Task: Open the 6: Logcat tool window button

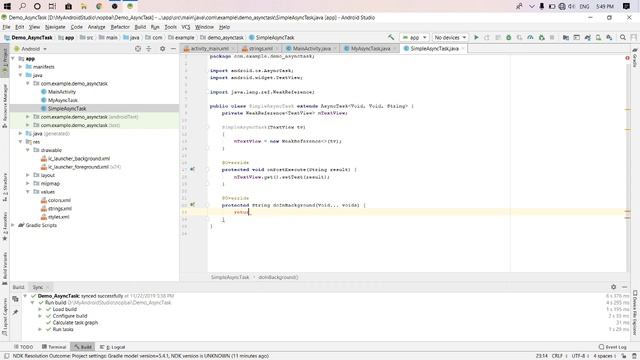Action: tap(113, 347)
